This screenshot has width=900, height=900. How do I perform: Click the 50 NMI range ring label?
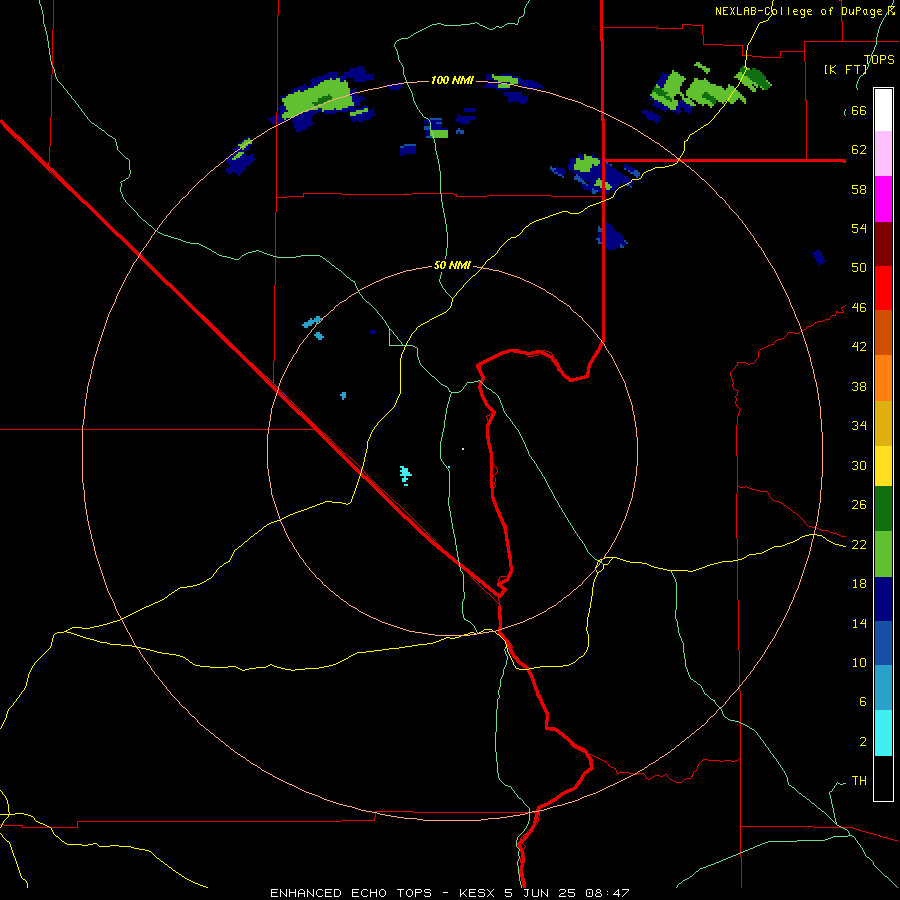pos(452,265)
